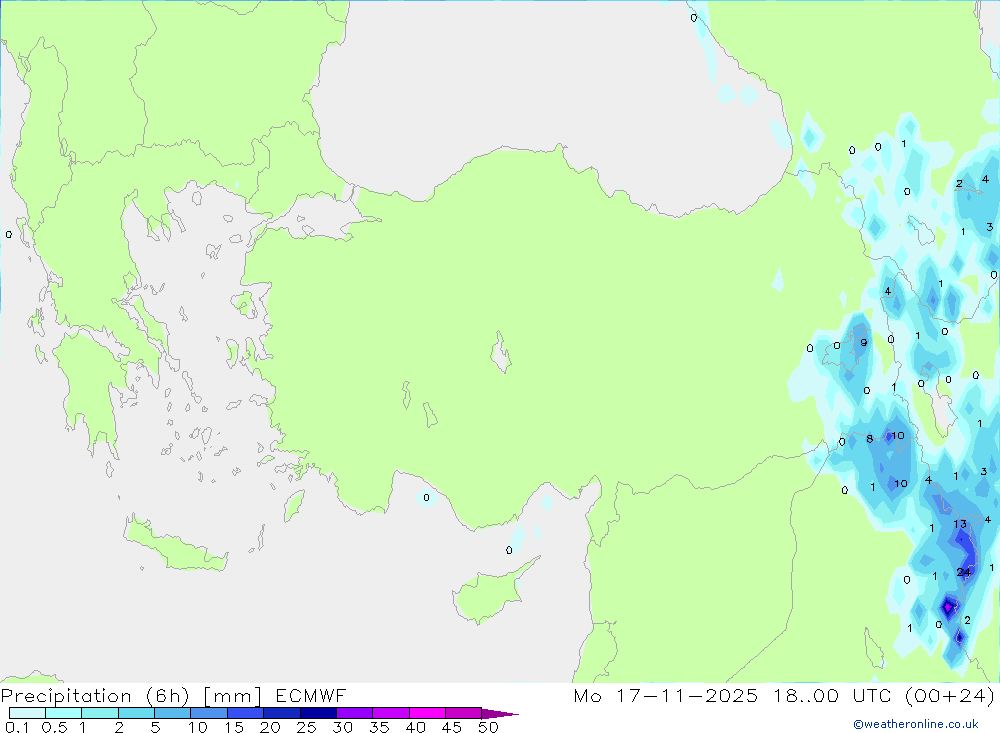
Task: Click the 35–40 mm purple legend swatch
Action: click(390, 713)
